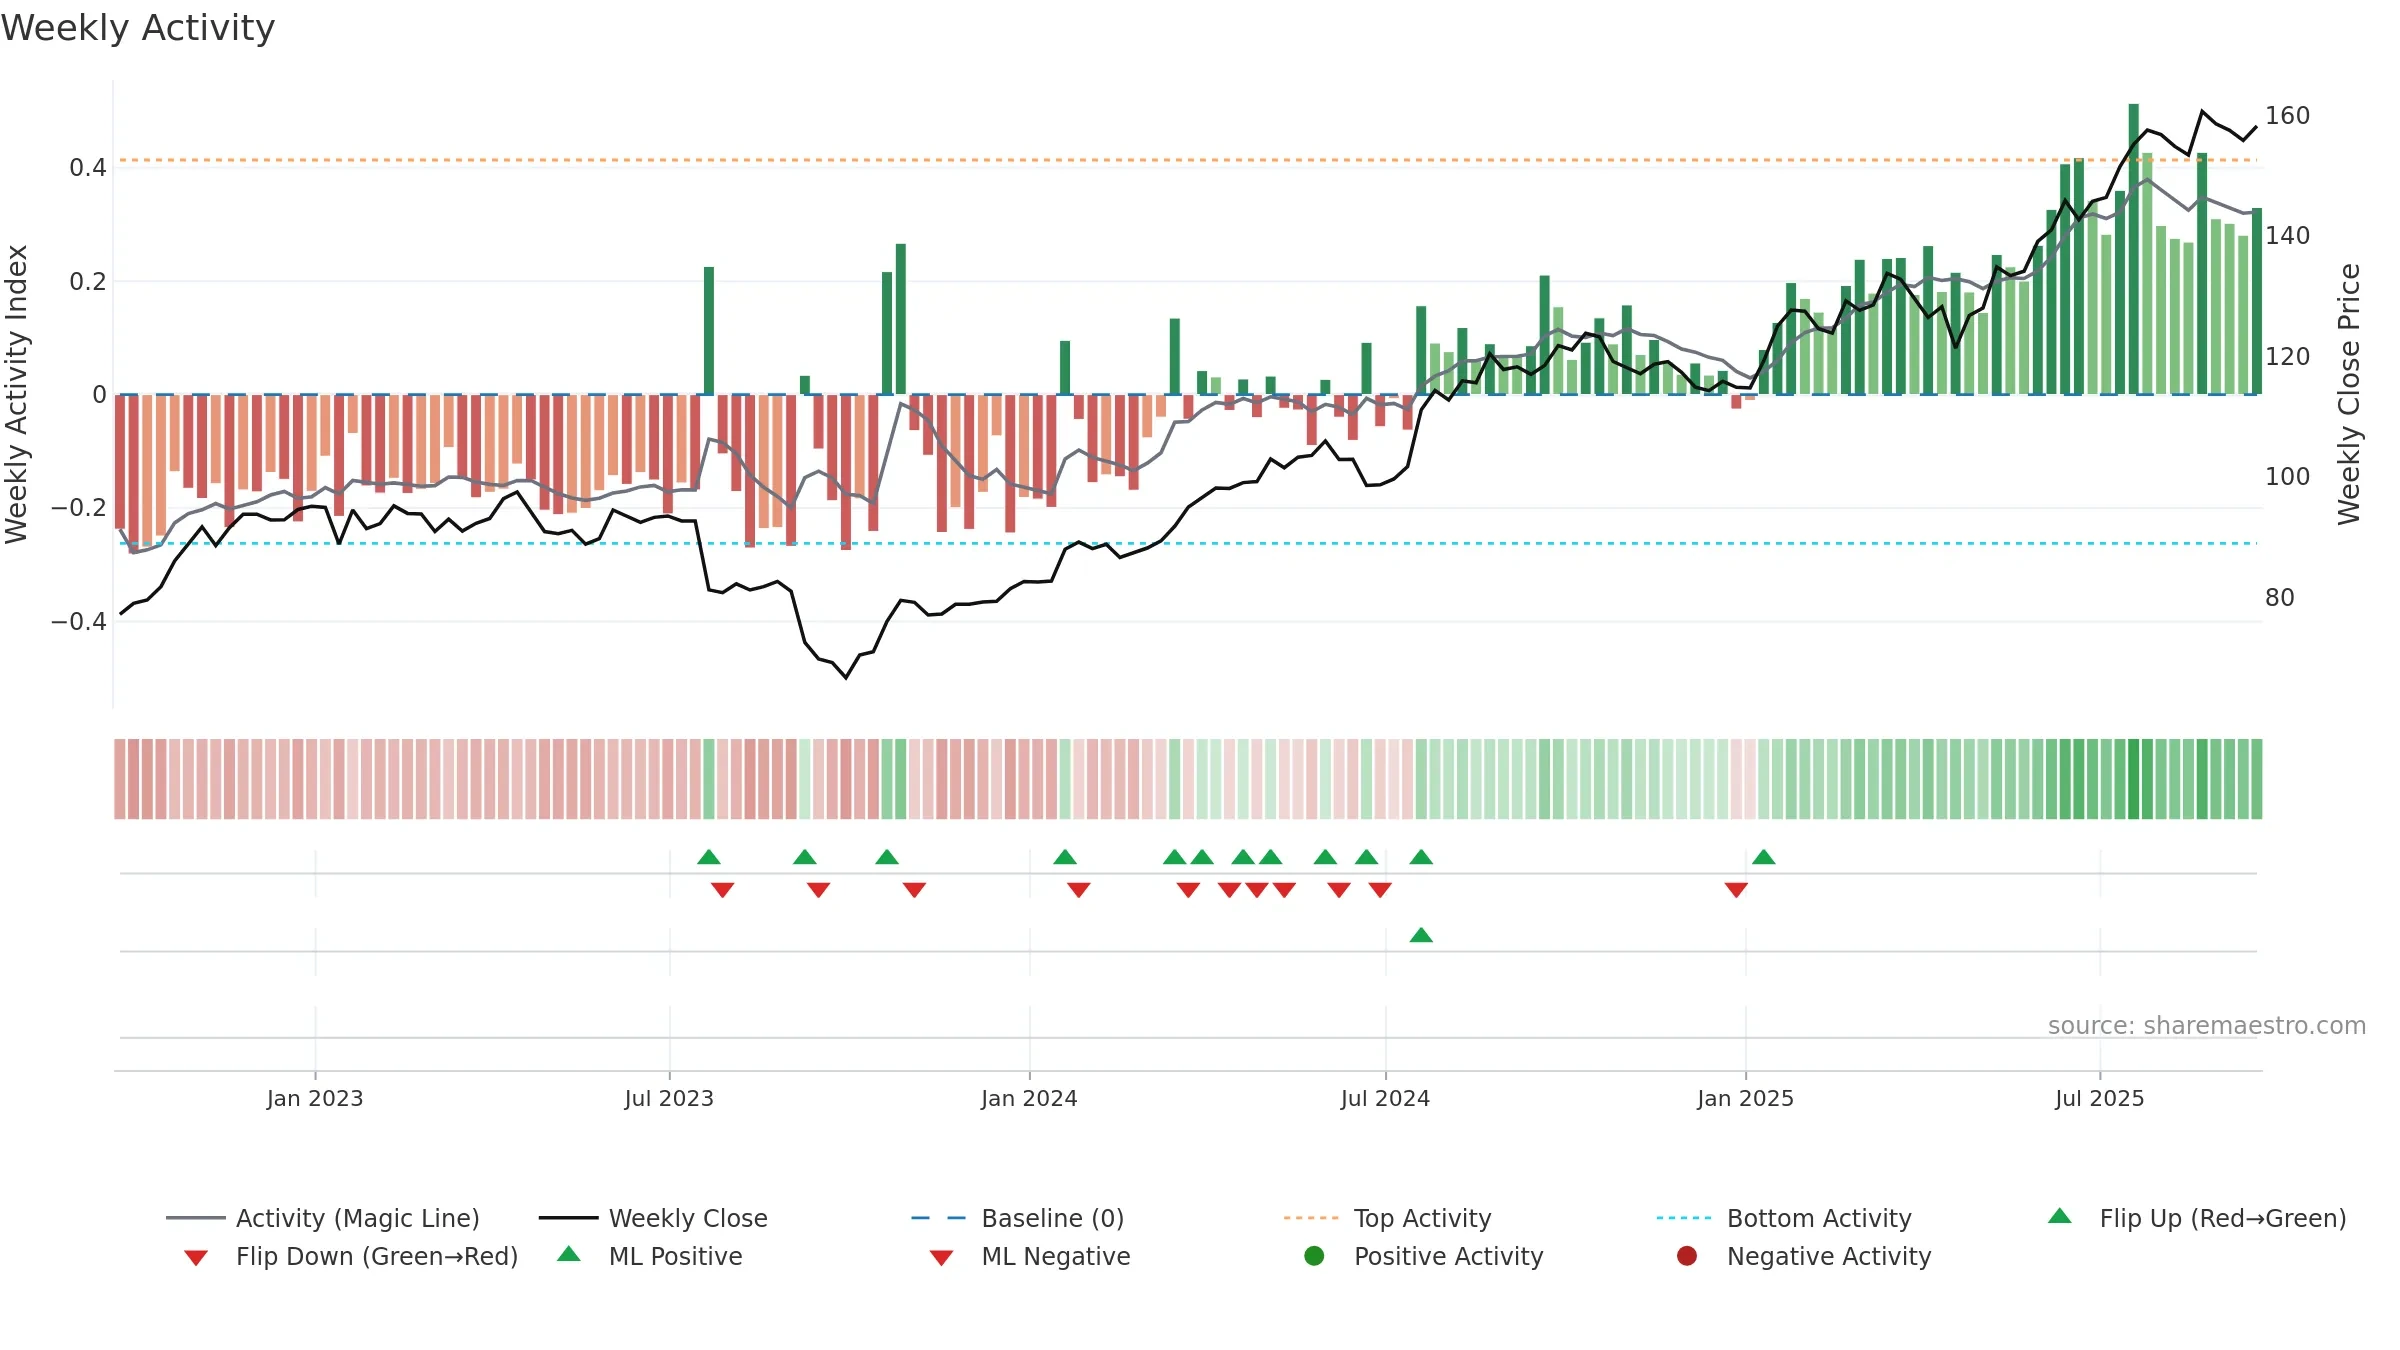The height and width of the screenshot is (1350, 2400).
Task: Toggle Activity (Magic Line) legend entry
Action: tap(323, 1218)
